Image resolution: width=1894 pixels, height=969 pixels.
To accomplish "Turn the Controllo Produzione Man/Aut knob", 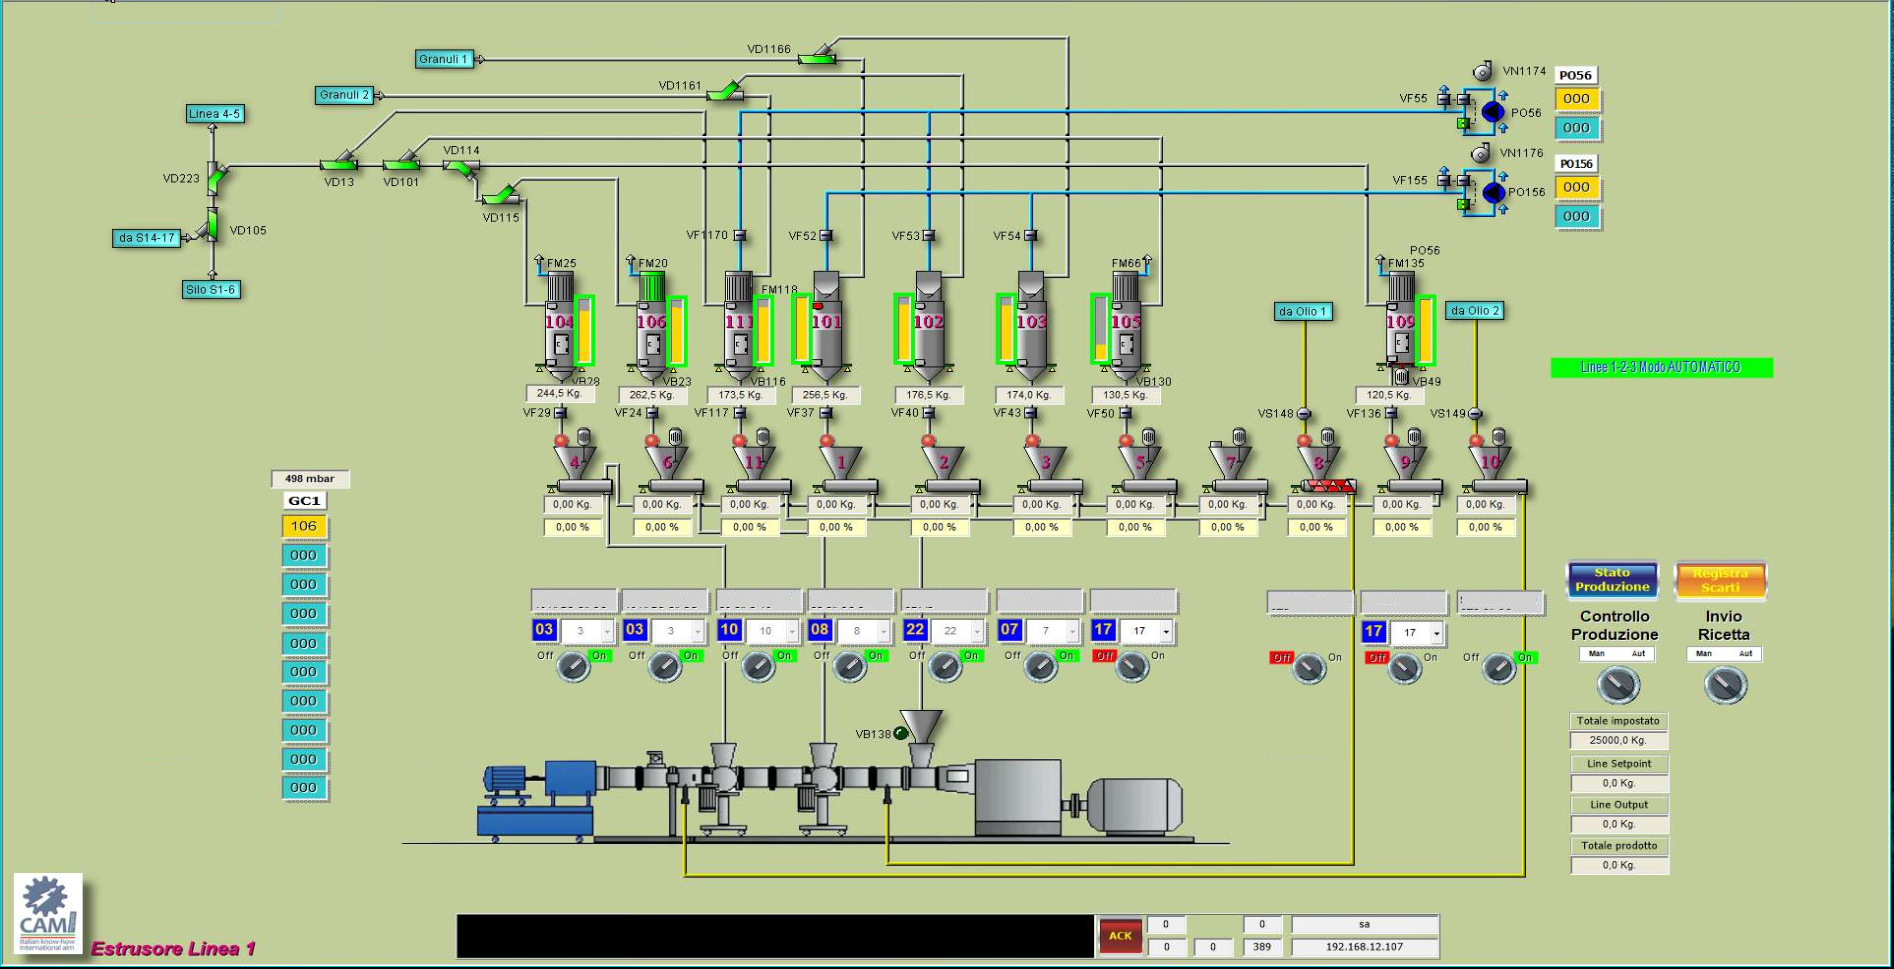I will [x=1618, y=684].
